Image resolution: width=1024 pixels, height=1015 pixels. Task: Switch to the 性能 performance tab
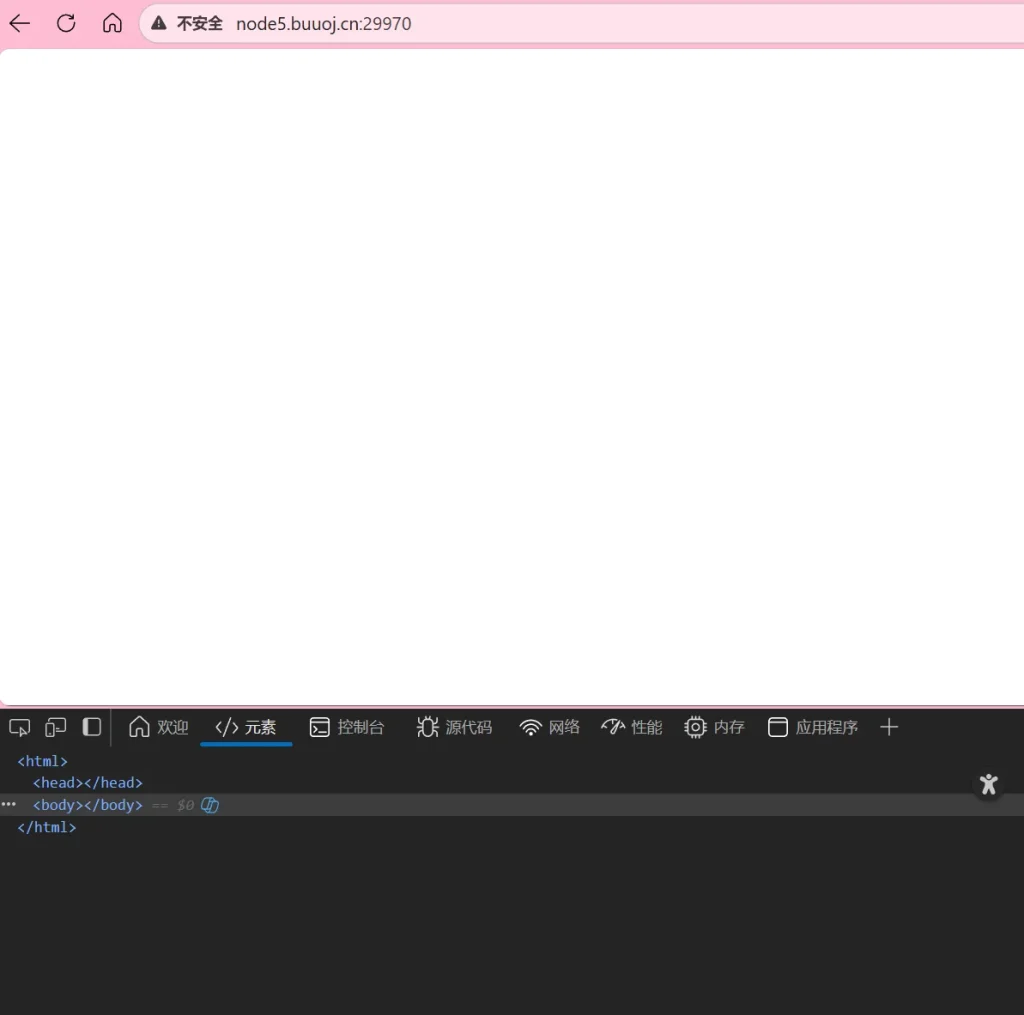pyautogui.click(x=632, y=727)
